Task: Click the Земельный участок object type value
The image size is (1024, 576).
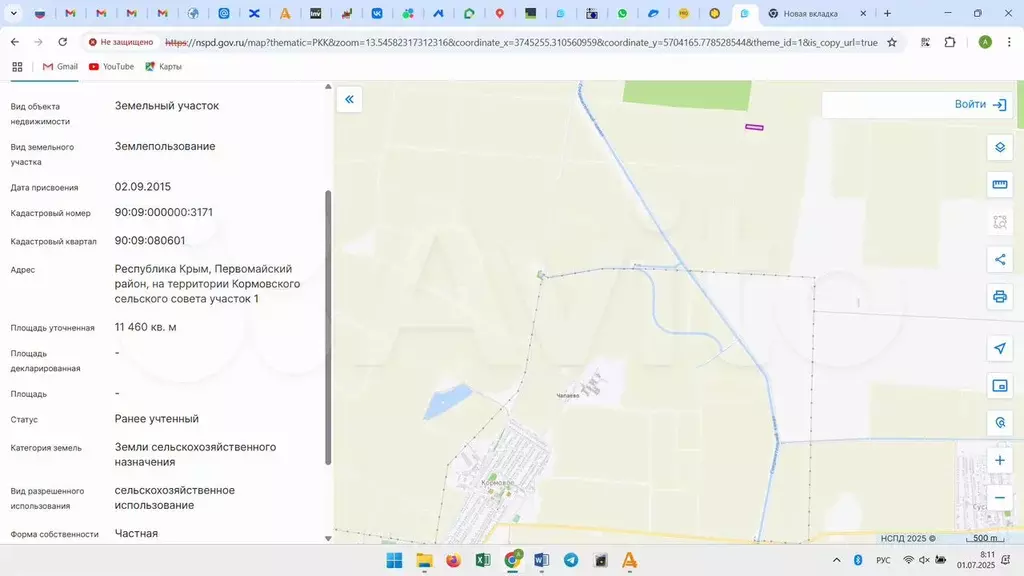Action: point(167,106)
